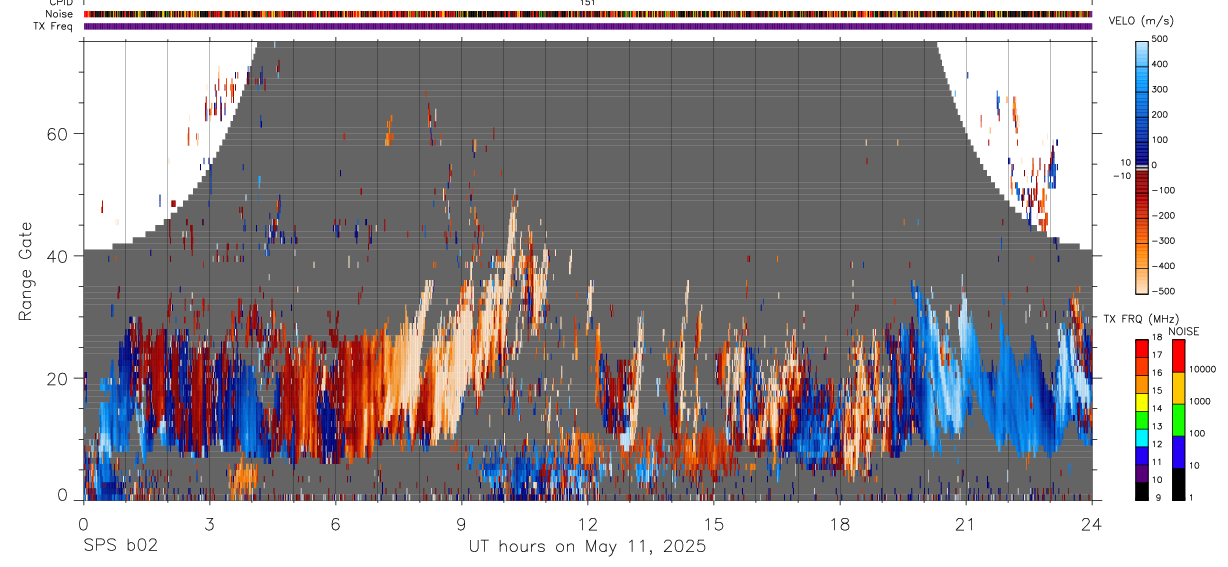Click hour tick label 18 on time axis
This screenshot has height=567, width=1228.
coord(839,524)
